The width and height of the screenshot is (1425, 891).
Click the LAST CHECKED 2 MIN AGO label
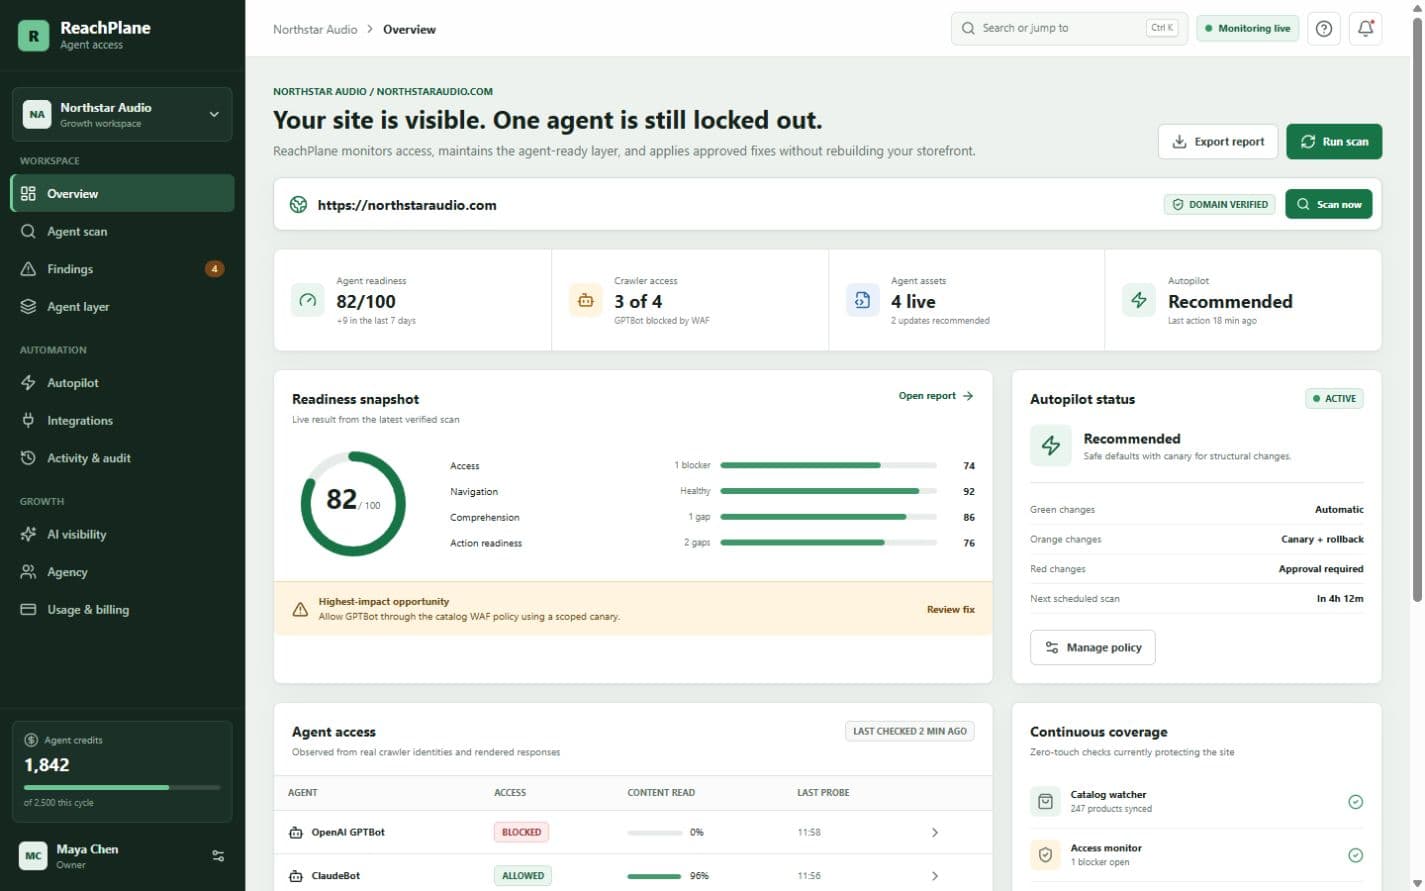click(909, 732)
